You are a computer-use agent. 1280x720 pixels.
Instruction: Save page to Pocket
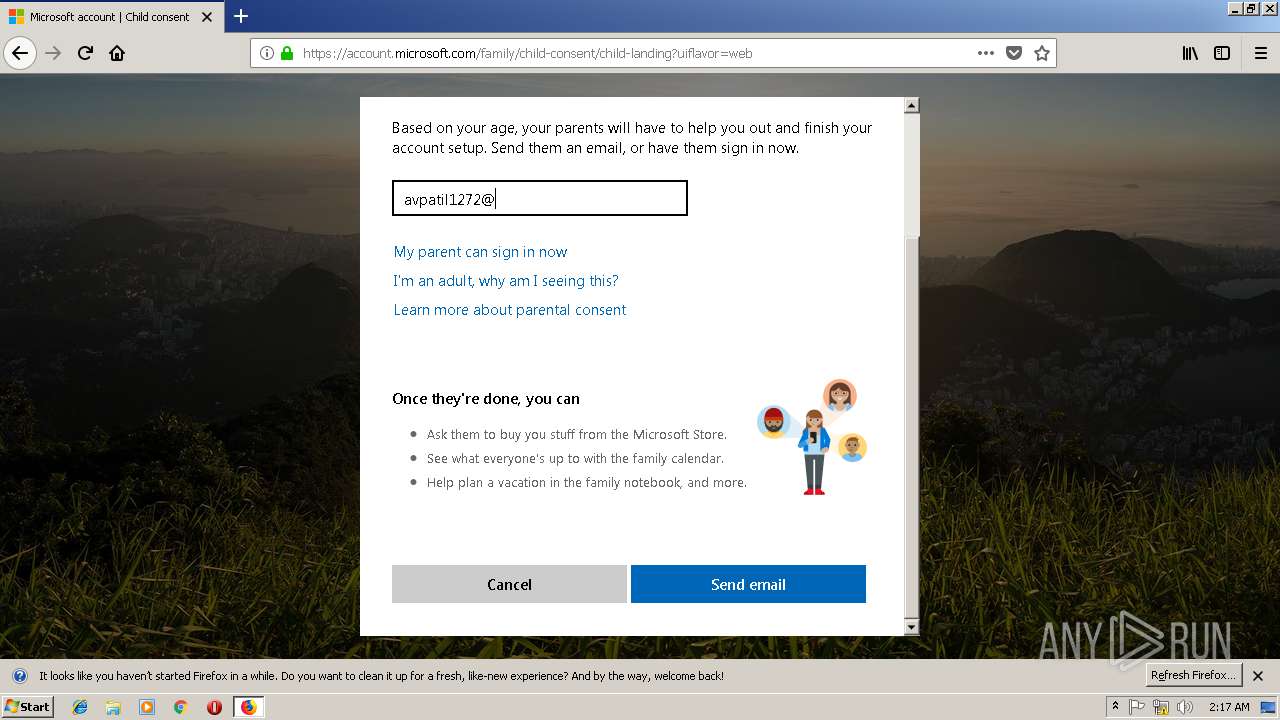click(x=1014, y=53)
